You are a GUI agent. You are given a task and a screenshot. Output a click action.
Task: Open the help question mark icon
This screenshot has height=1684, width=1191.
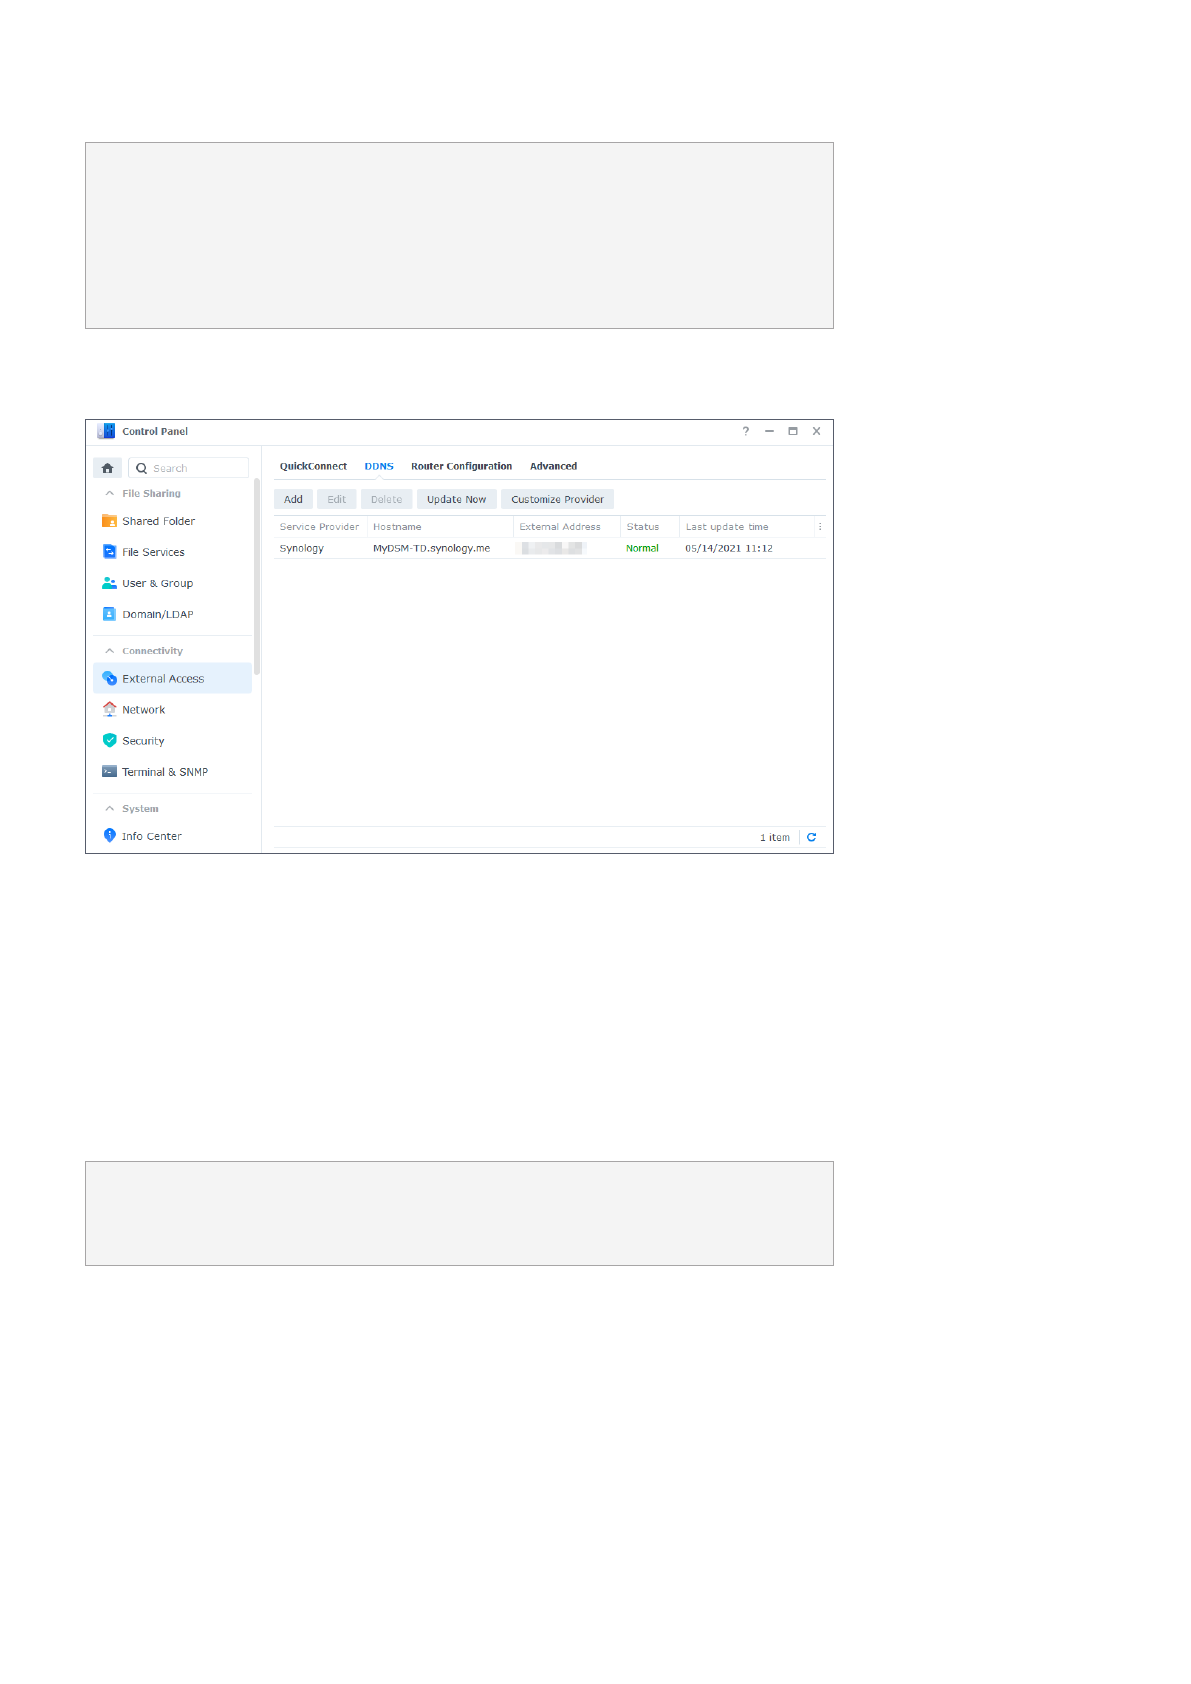(745, 432)
